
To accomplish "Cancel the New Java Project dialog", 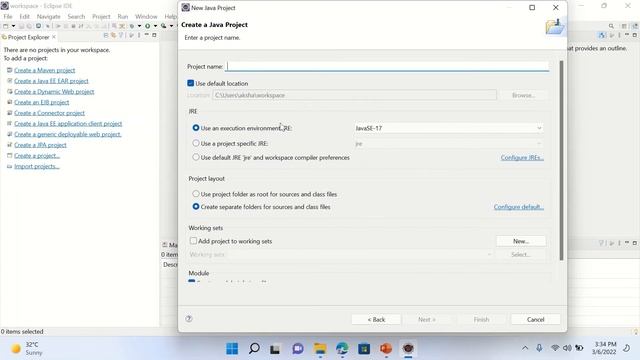I will [x=535, y=320].
